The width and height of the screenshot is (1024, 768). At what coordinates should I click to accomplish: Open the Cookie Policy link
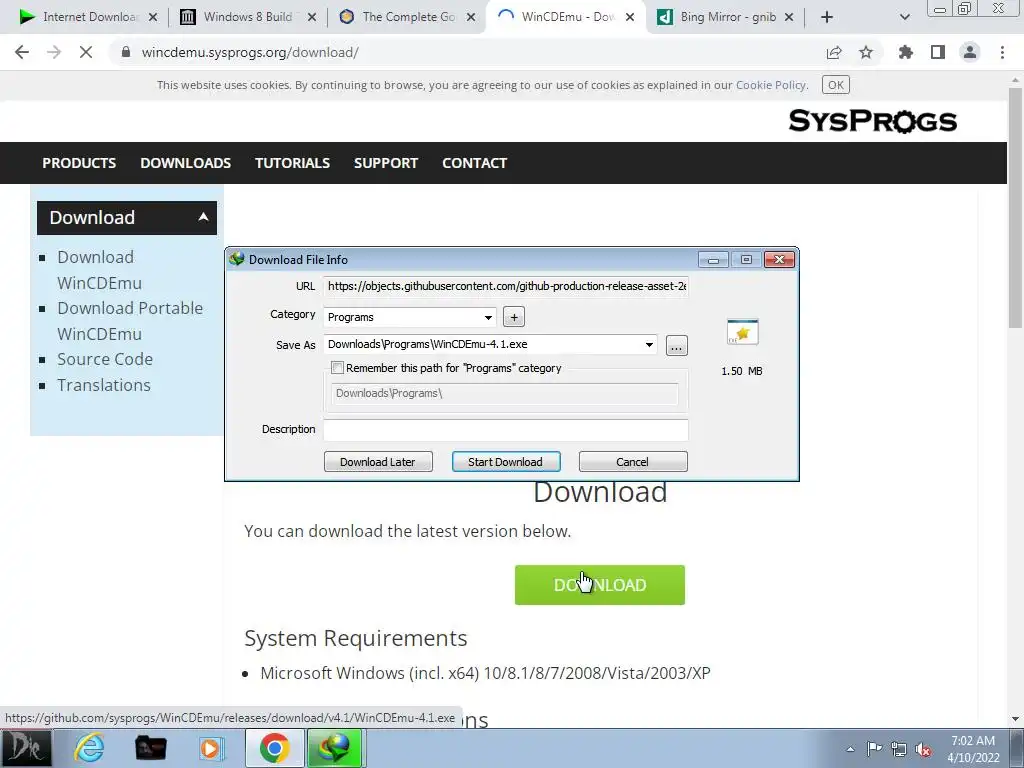(771, 85)
